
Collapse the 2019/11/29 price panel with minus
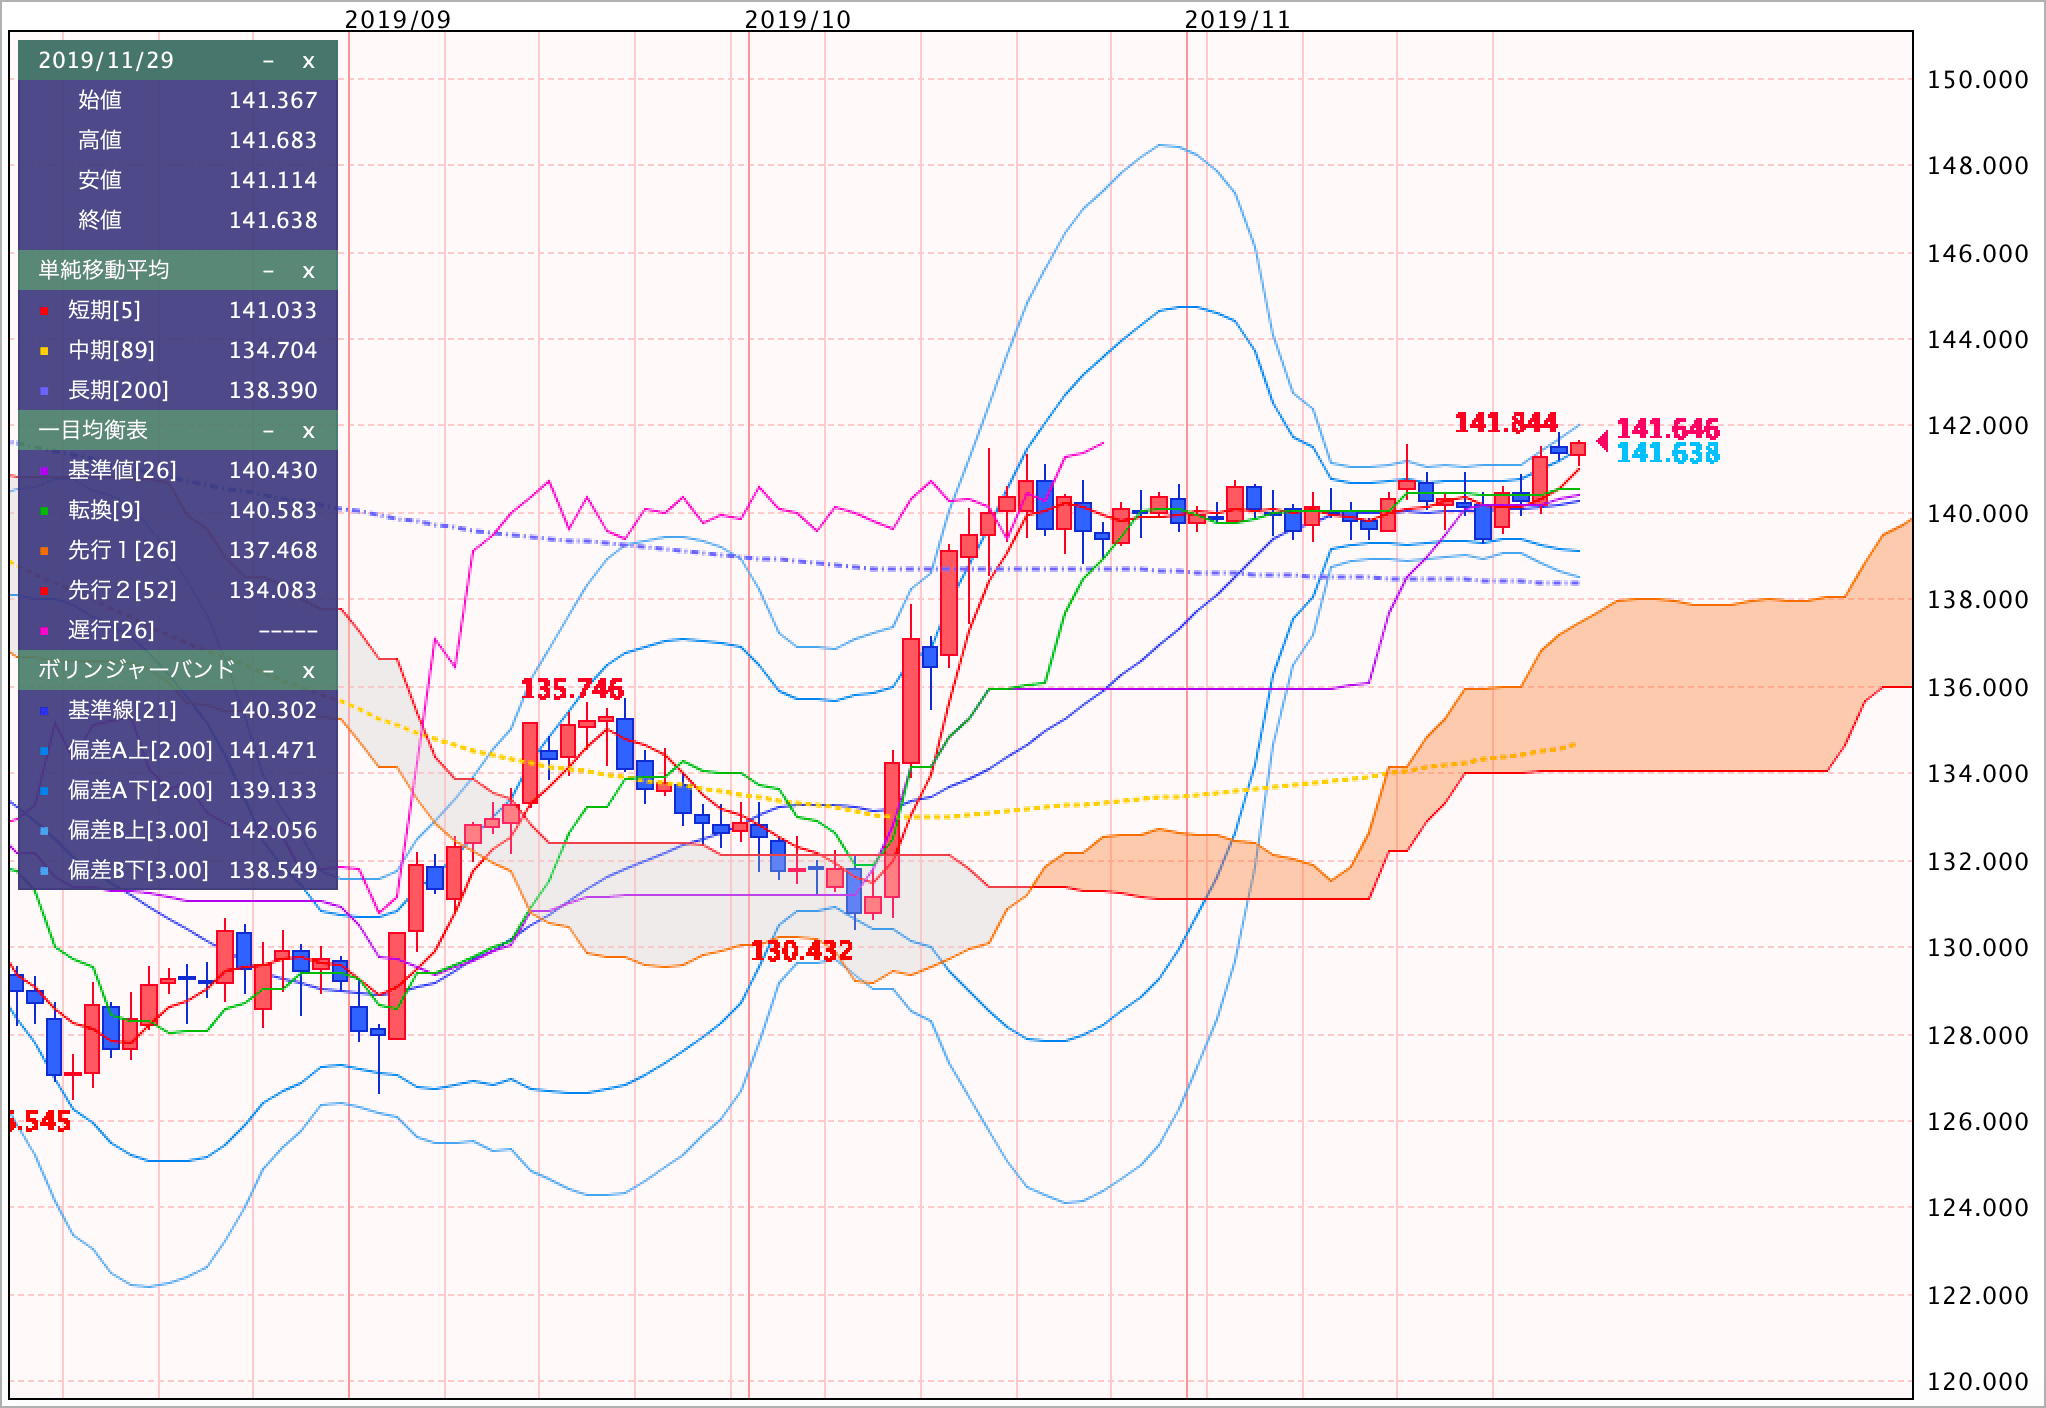pyautogui.click(x=268, y=61)
